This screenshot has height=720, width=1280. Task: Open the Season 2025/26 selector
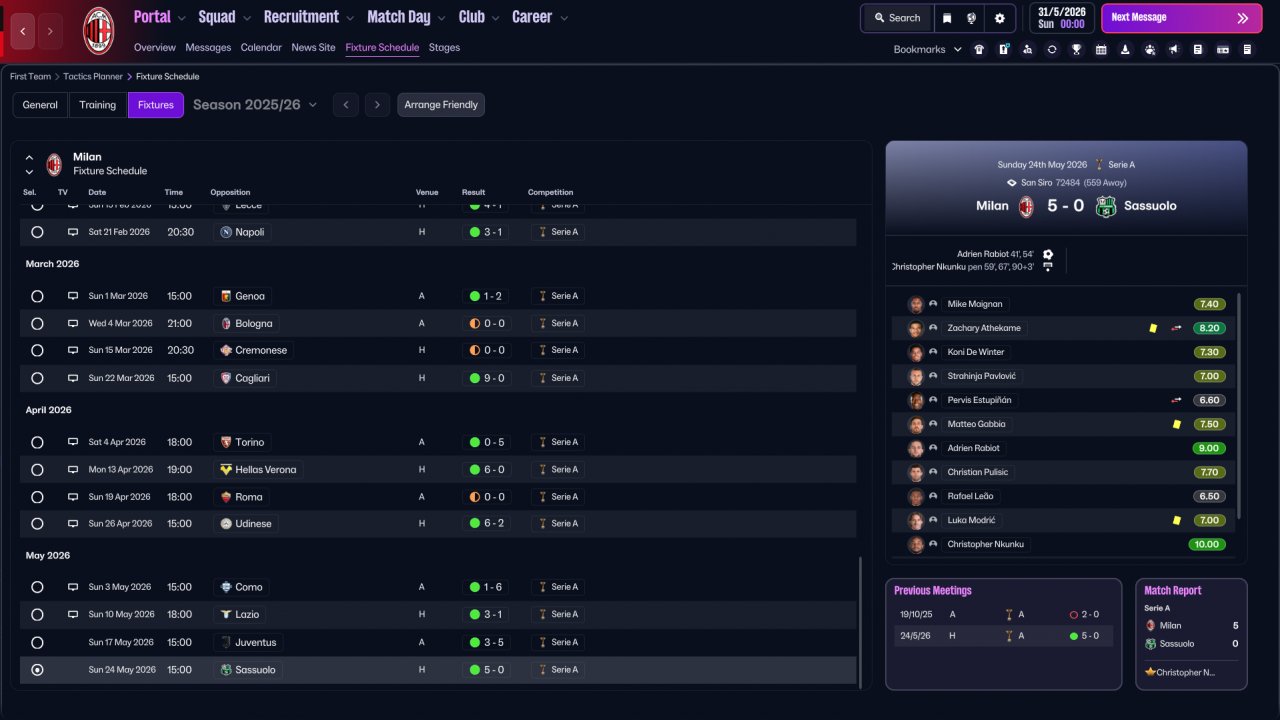click(x=255, y=105)
